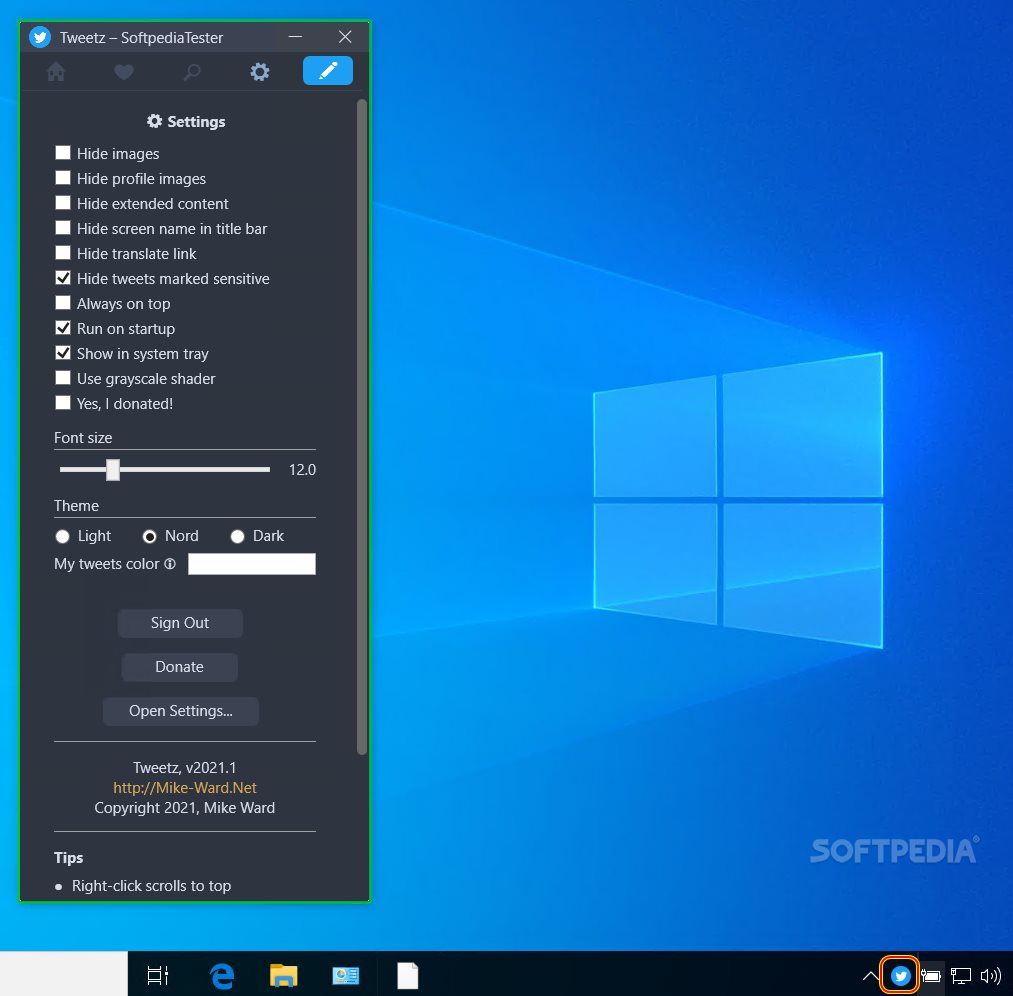The image size is (1013, 996).
Task: Click the Sign Out button
Action: tap(180, 623)
